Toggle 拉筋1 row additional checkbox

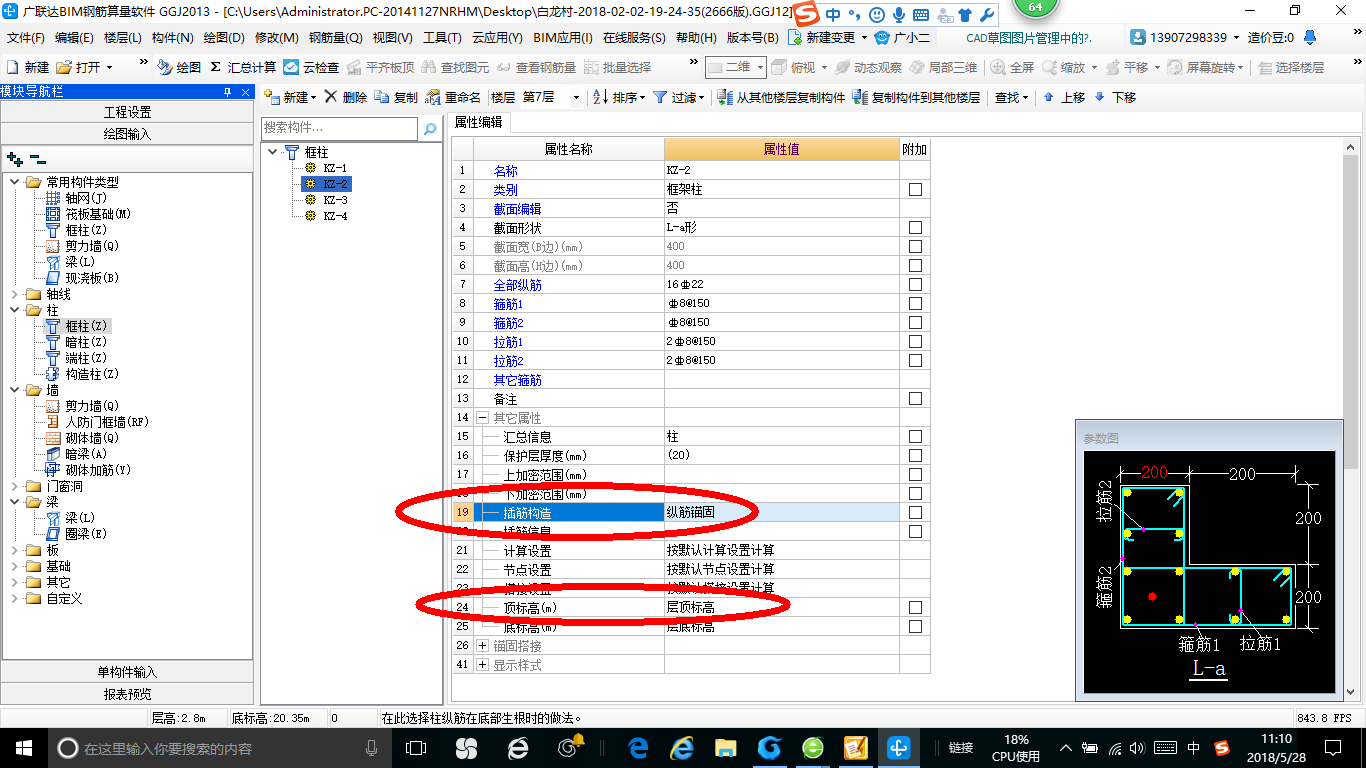pos(915,342)
